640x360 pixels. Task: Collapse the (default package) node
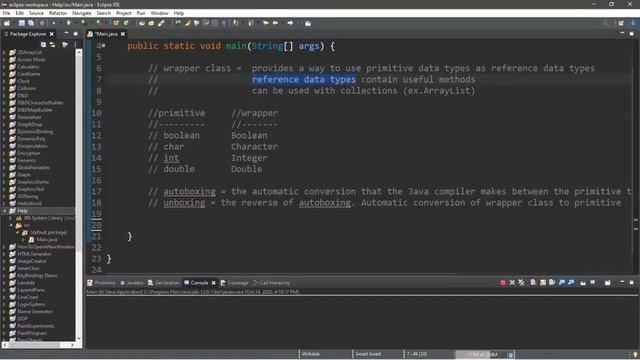(18, 232)
